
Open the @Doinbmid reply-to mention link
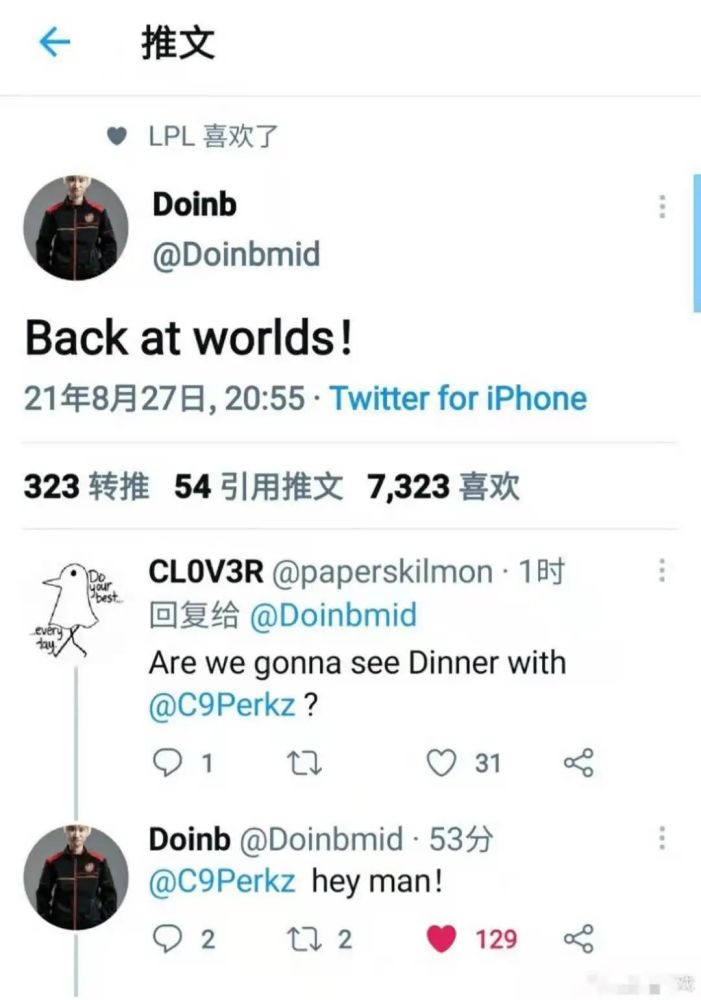(x=333, y=615)
